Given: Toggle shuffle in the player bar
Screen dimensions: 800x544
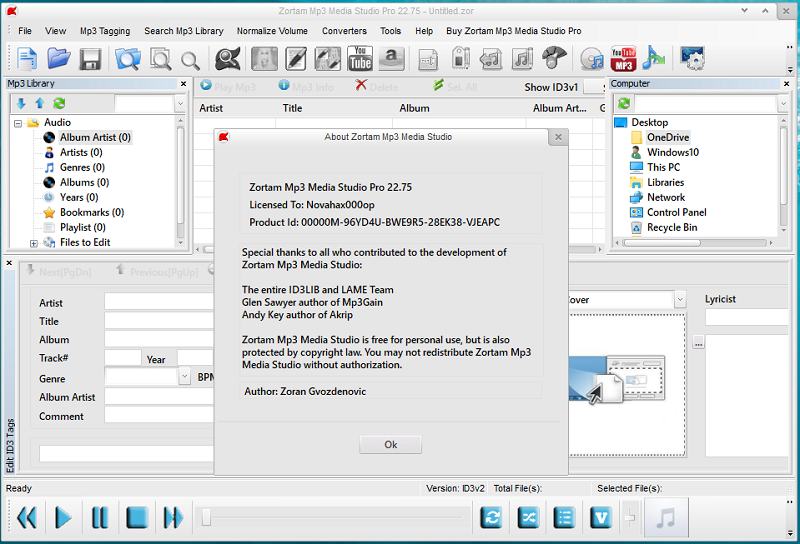Looking at the screenshot, I should (528, 518).
